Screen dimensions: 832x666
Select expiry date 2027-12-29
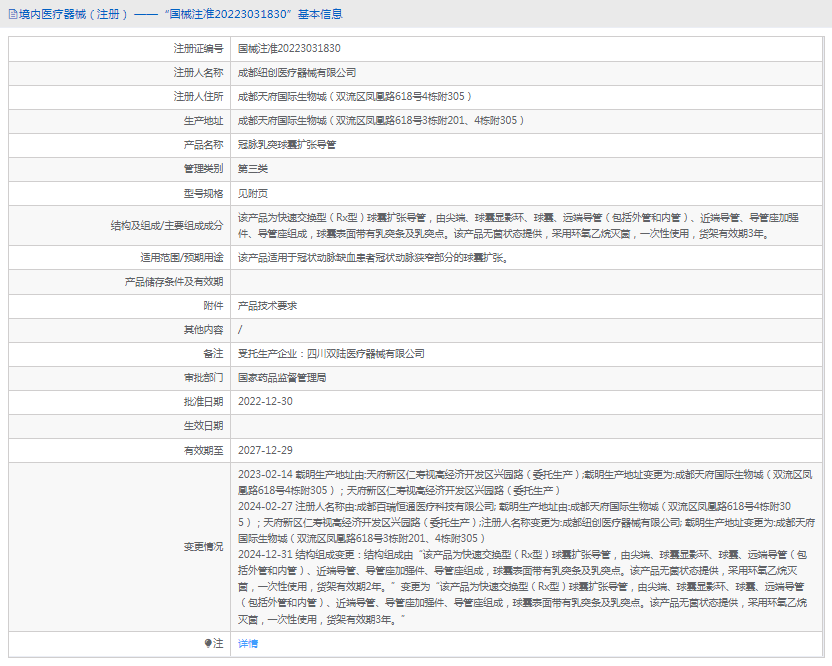click(x=265, y=451)
